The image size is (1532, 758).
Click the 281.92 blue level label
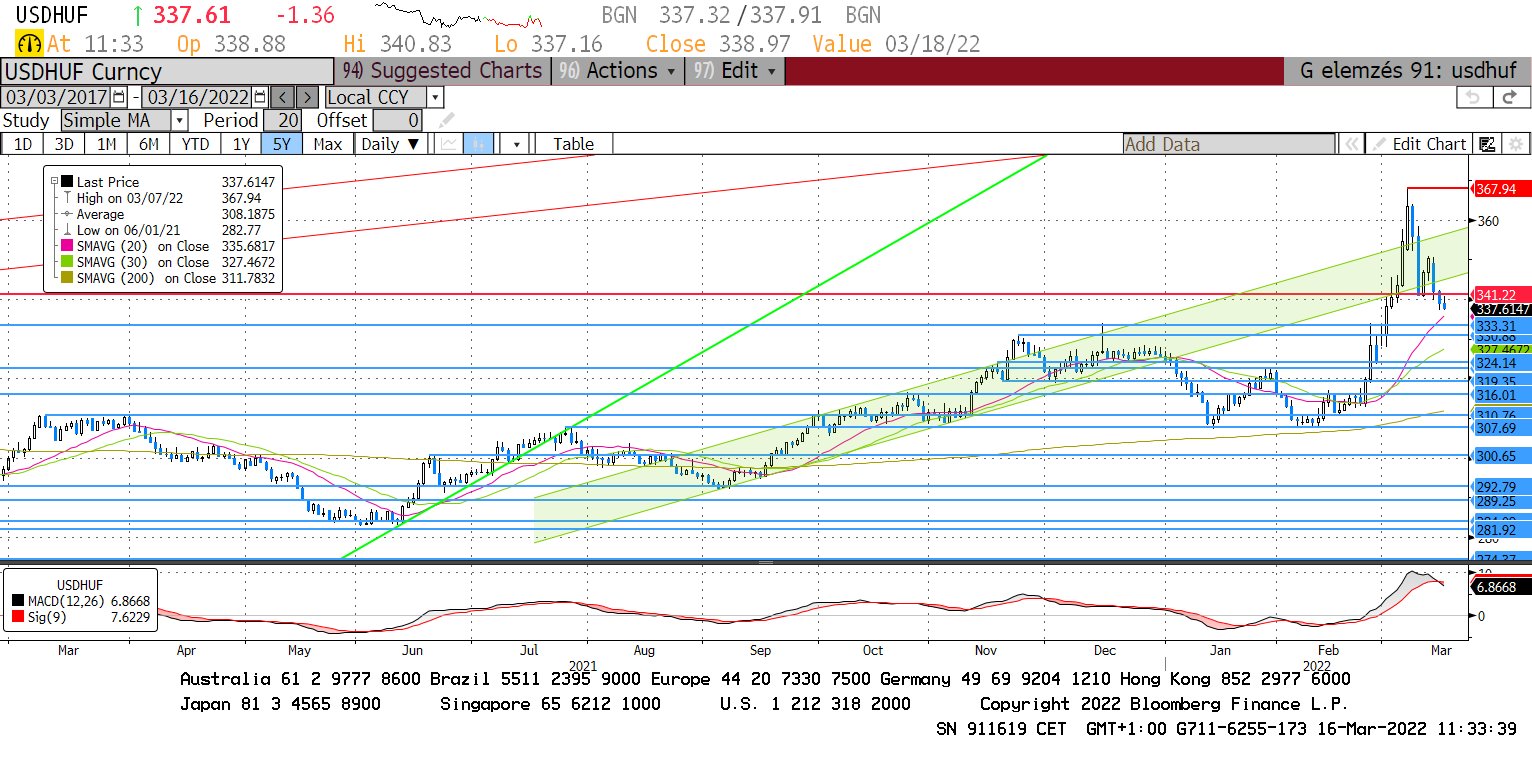pos(1501,530)
